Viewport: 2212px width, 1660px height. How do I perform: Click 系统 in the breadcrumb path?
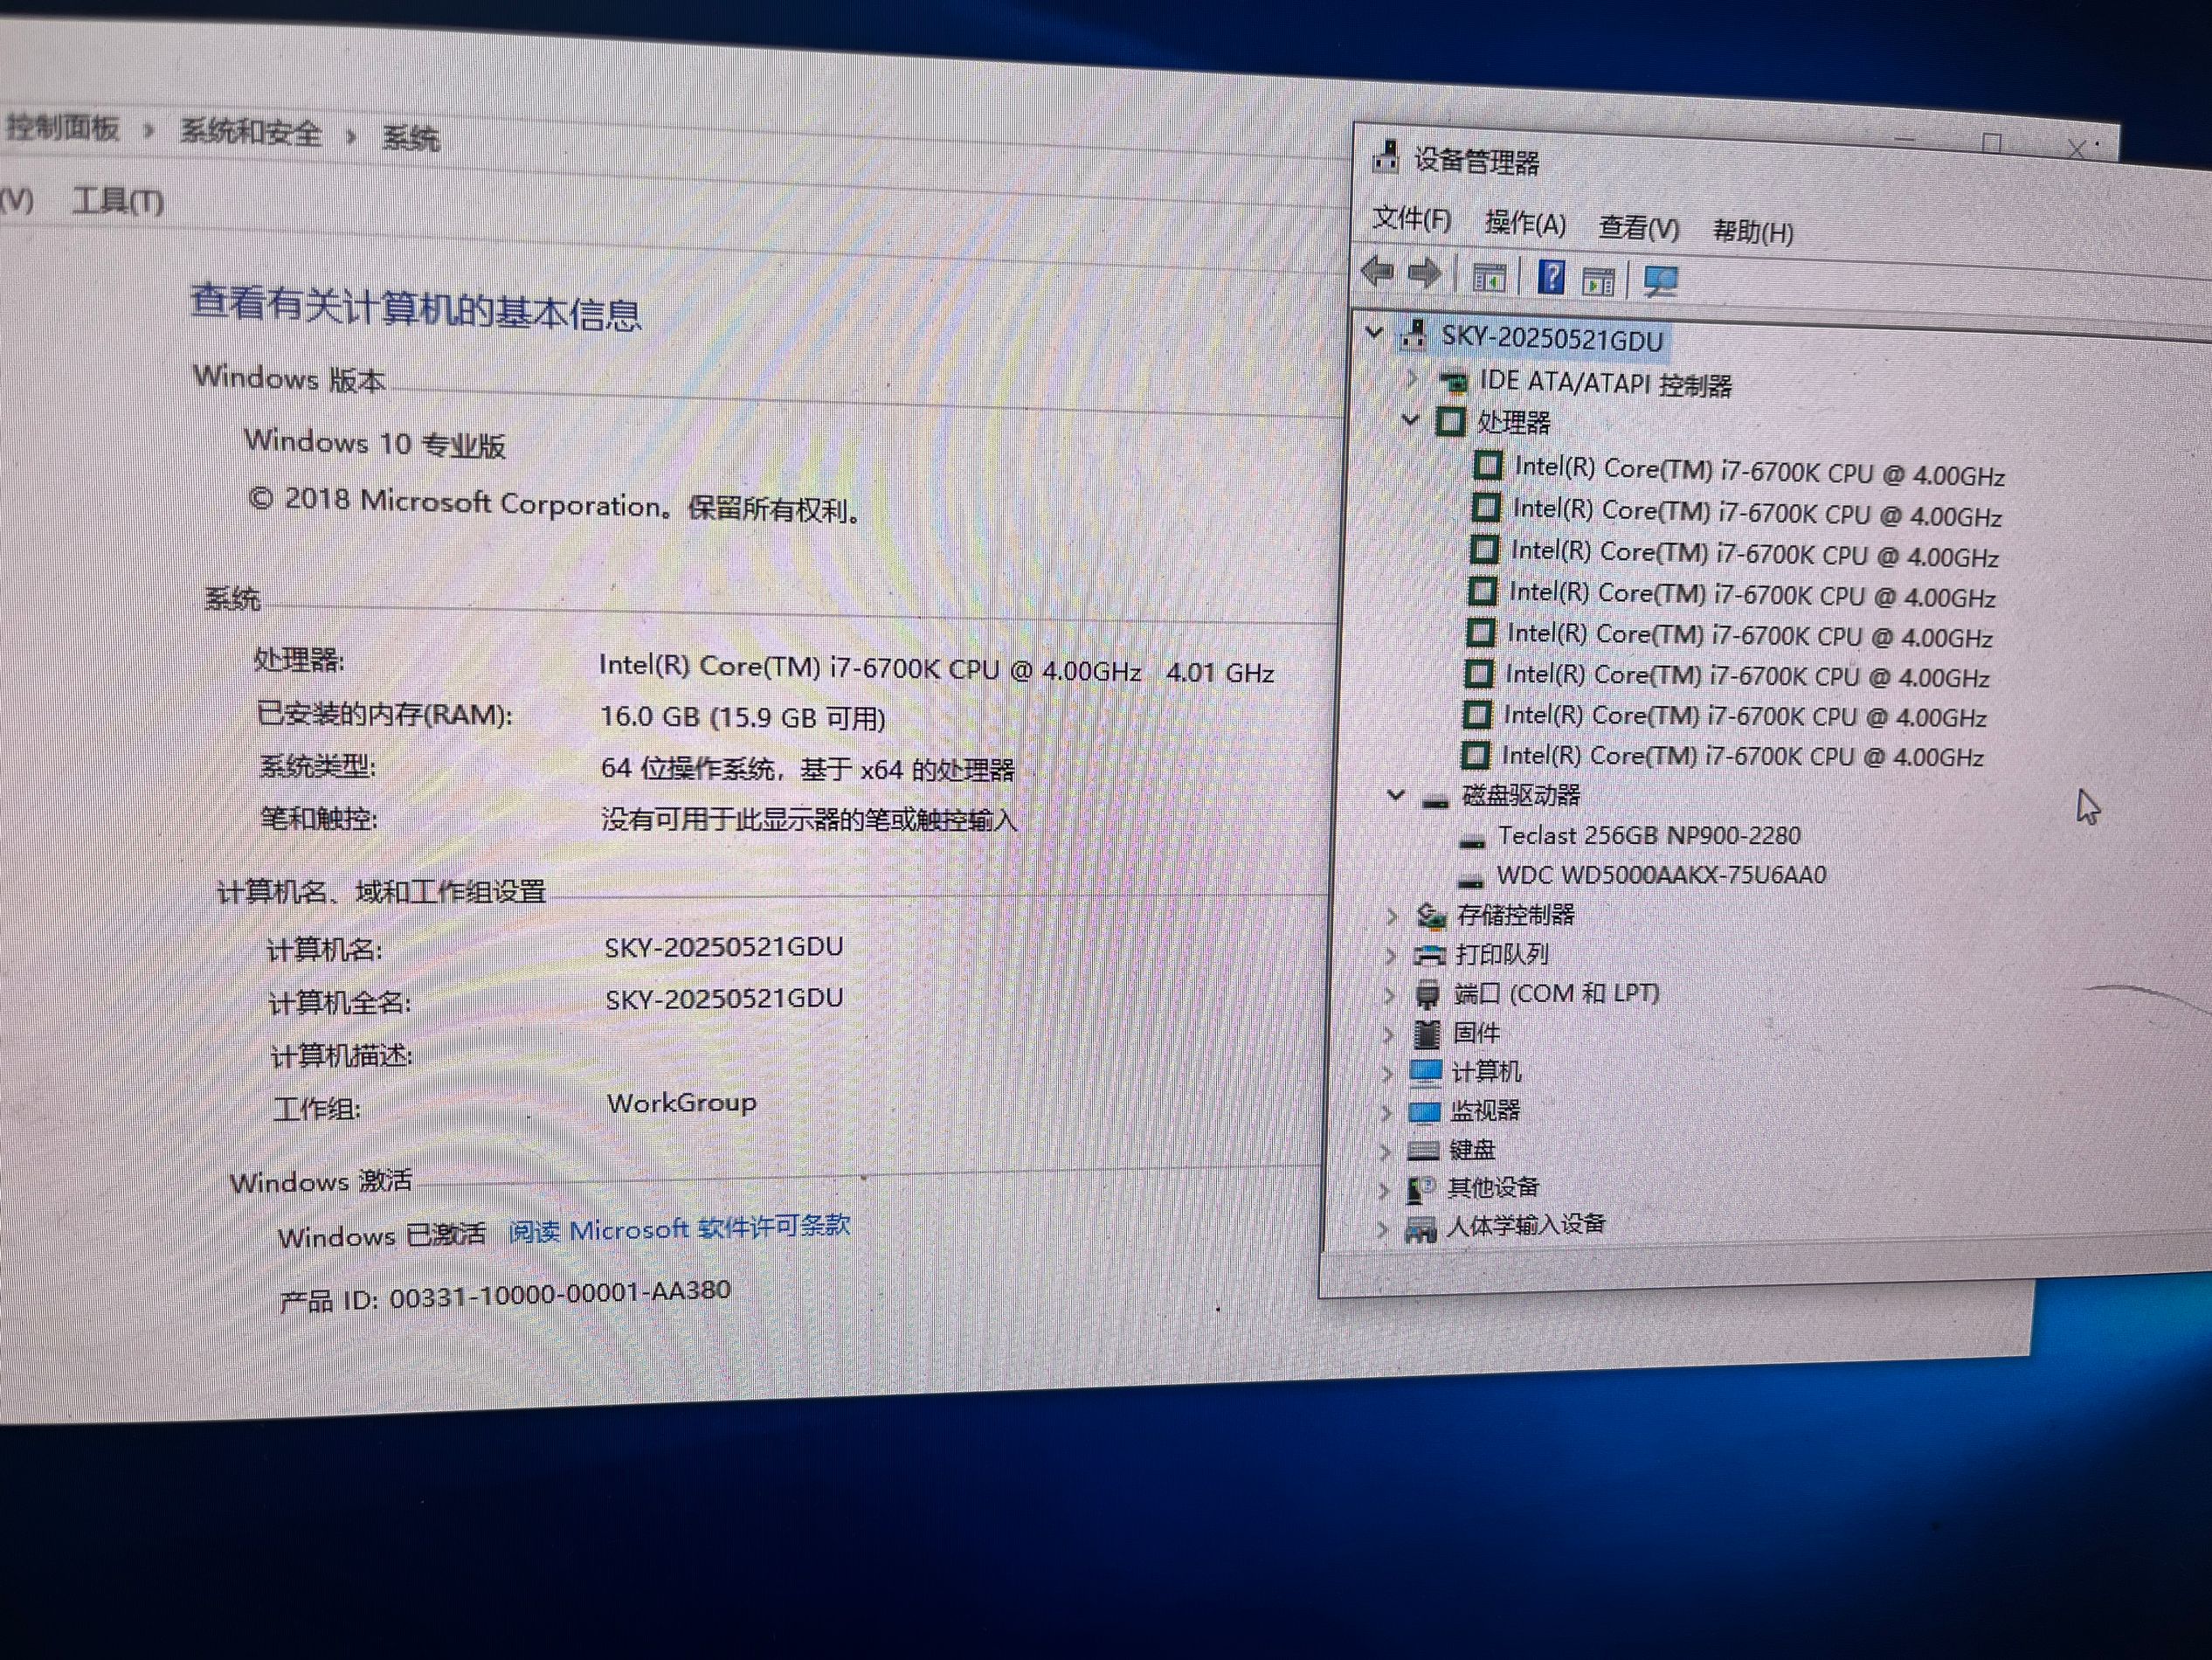(410, 137)
